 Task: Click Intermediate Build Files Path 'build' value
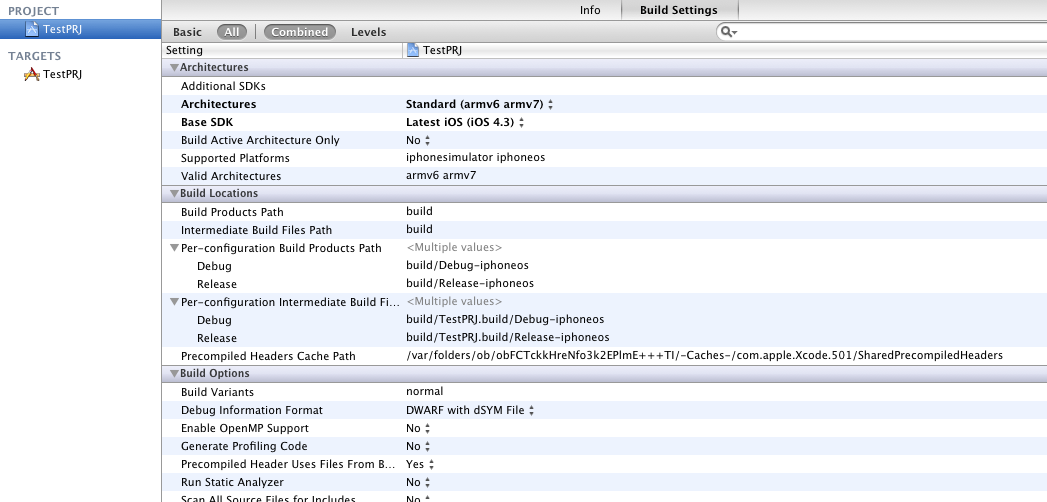pyautogui.click(x=419, y=229)
